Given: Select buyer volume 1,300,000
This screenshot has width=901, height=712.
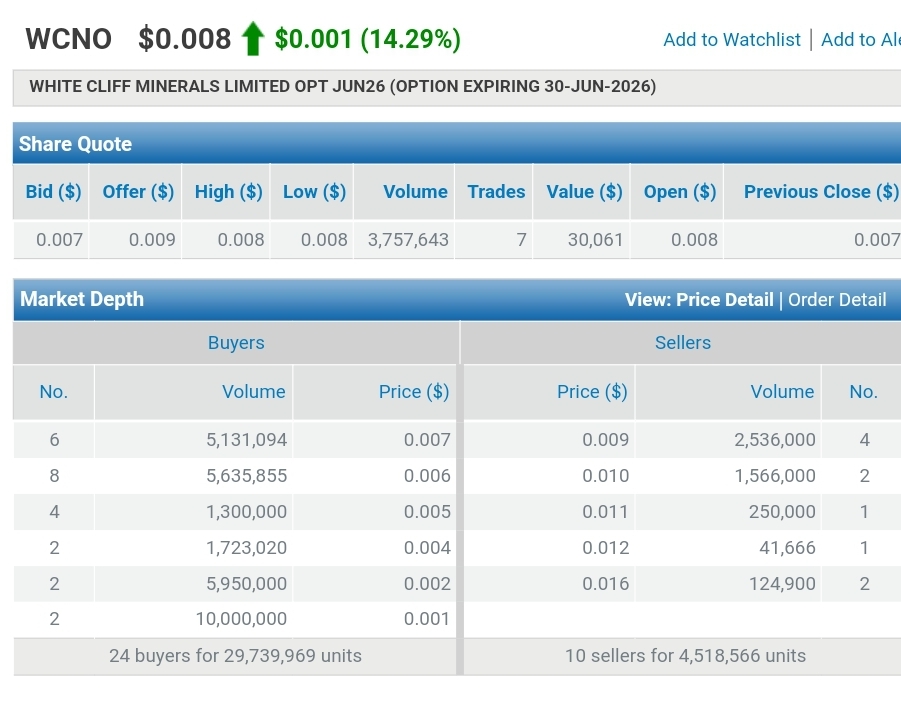Looking at the screenshot, I should (x=247, y=511).
